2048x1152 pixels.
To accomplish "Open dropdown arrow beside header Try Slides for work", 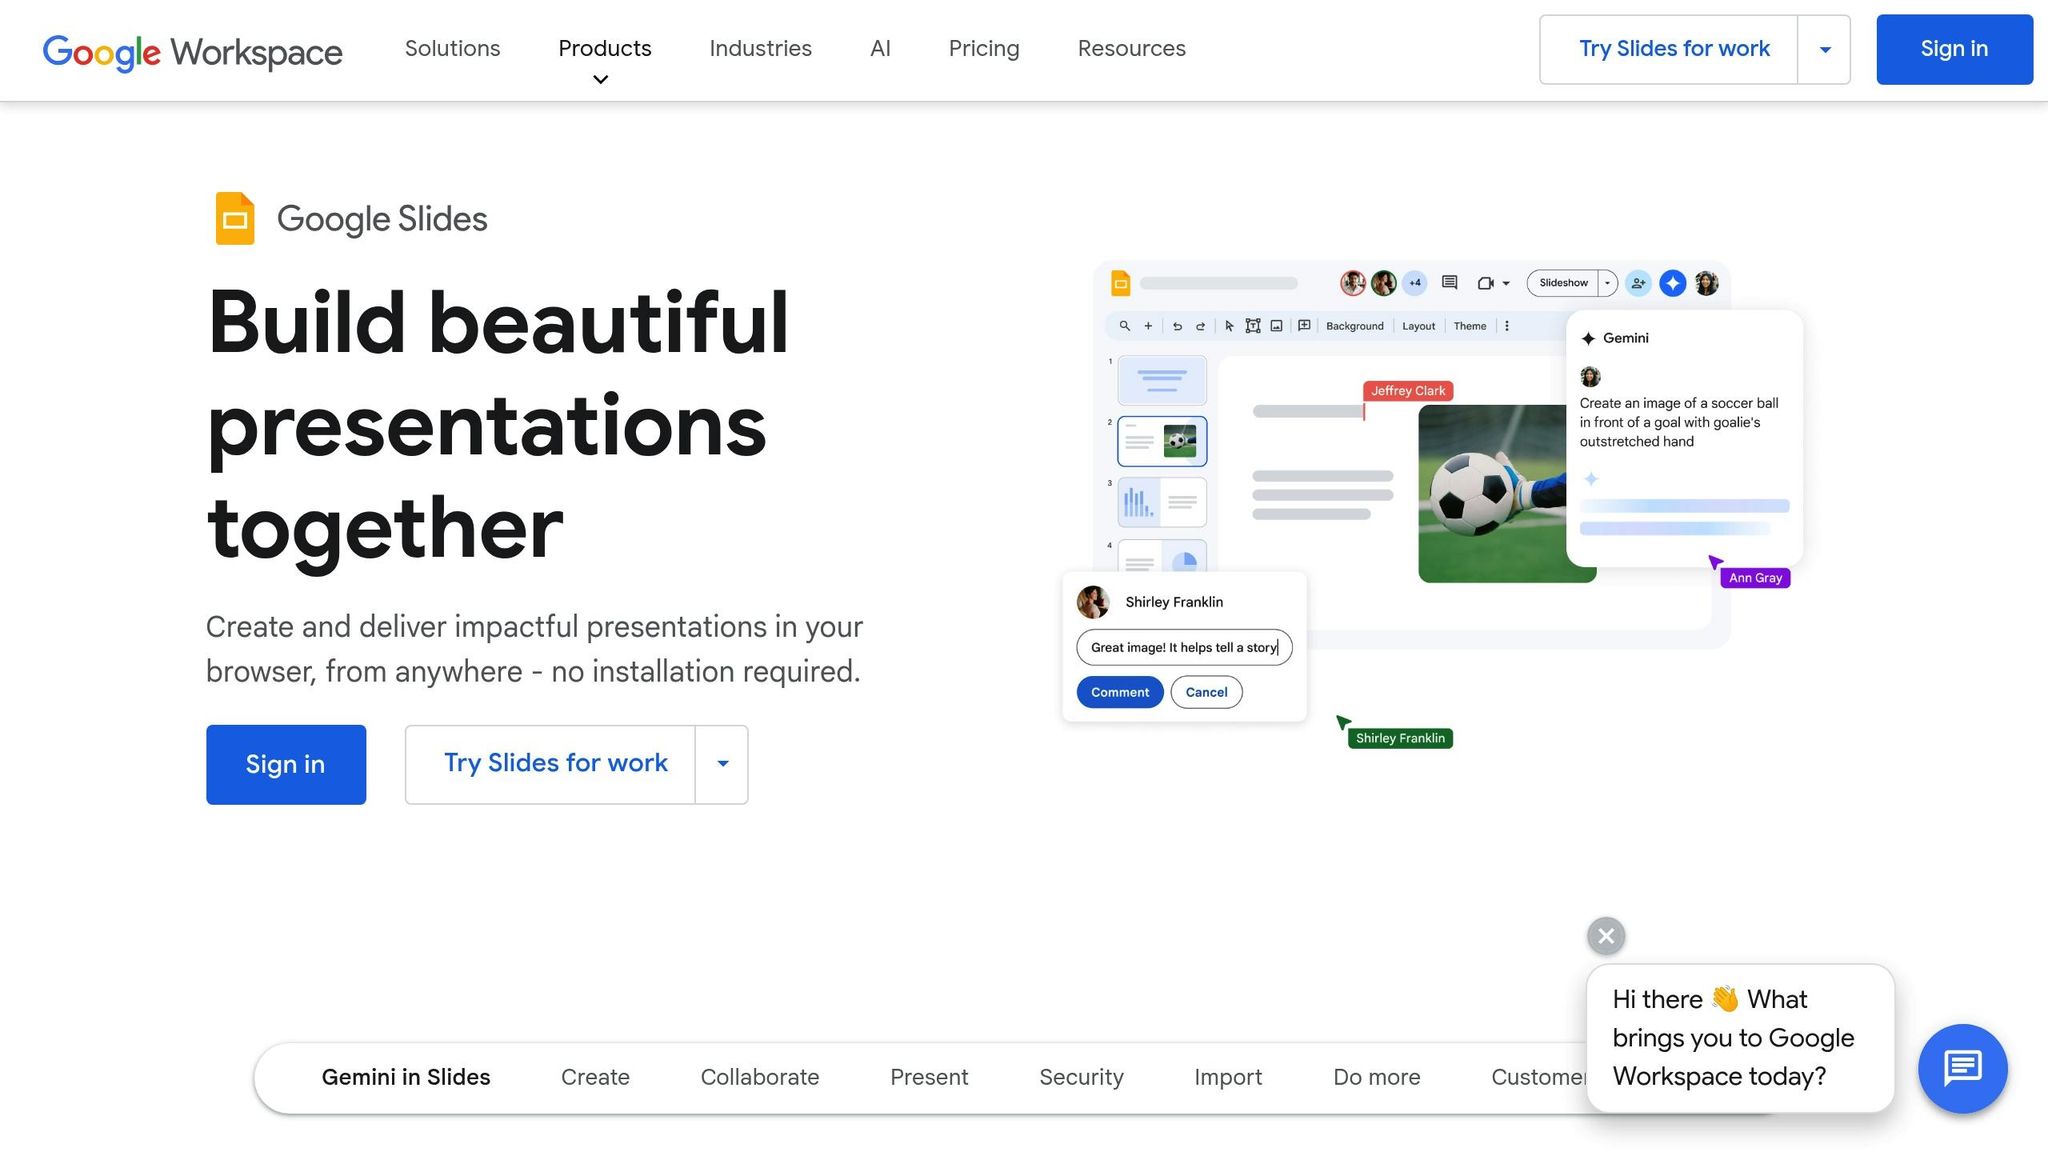I will coord(1825,49).
